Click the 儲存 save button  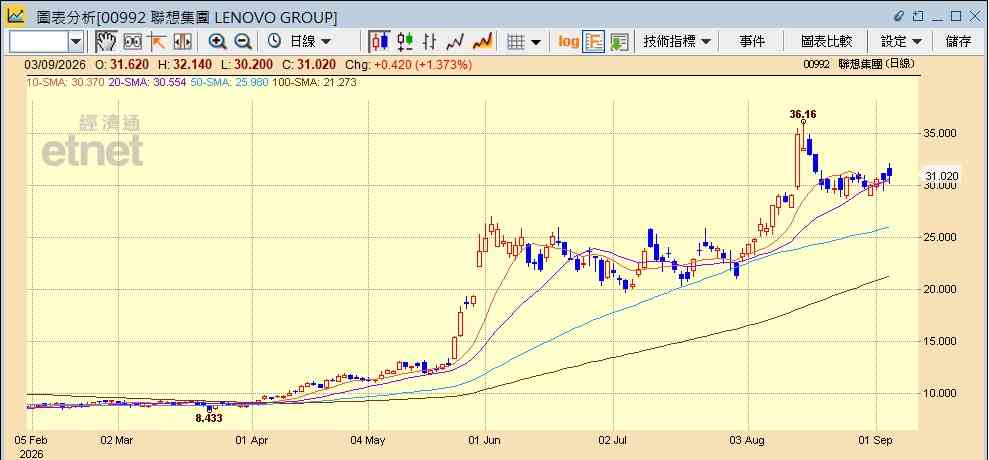pos(958,42)
